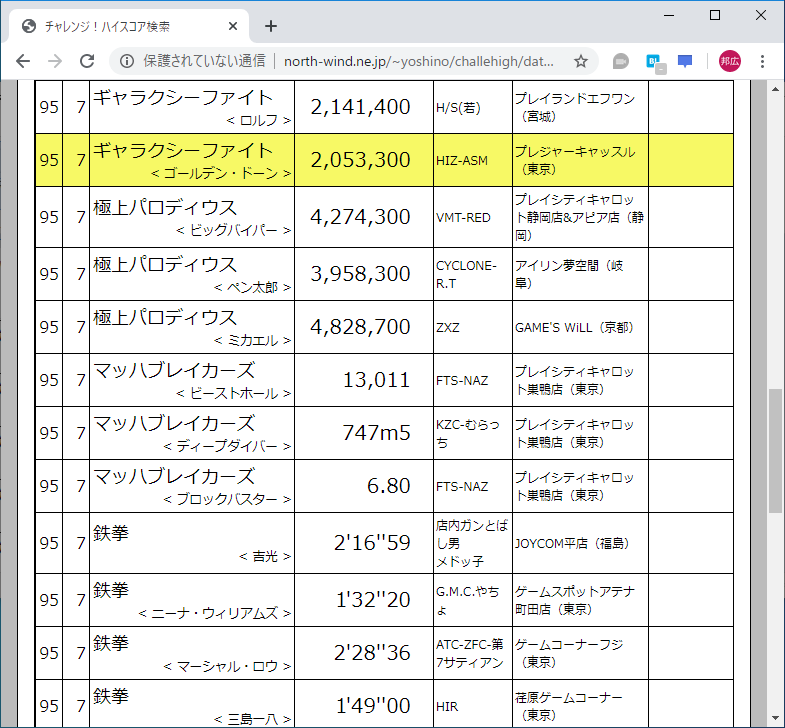Click character name < 三島一八 >
This screenshot has height=728, width=785.
pyautogui.click(x=252, y=720)
